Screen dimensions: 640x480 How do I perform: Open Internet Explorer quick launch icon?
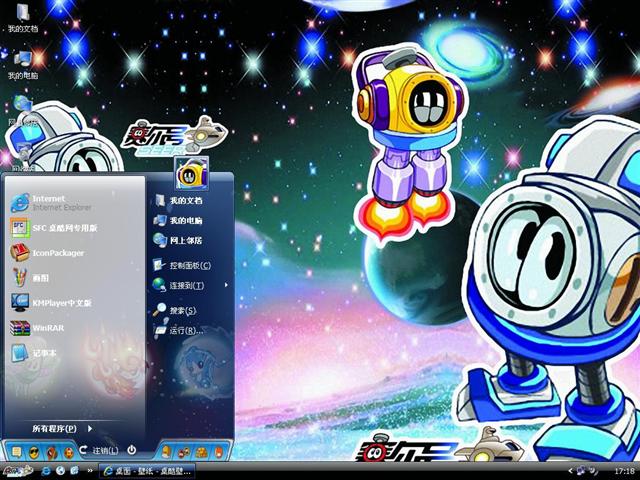[46, 471]
